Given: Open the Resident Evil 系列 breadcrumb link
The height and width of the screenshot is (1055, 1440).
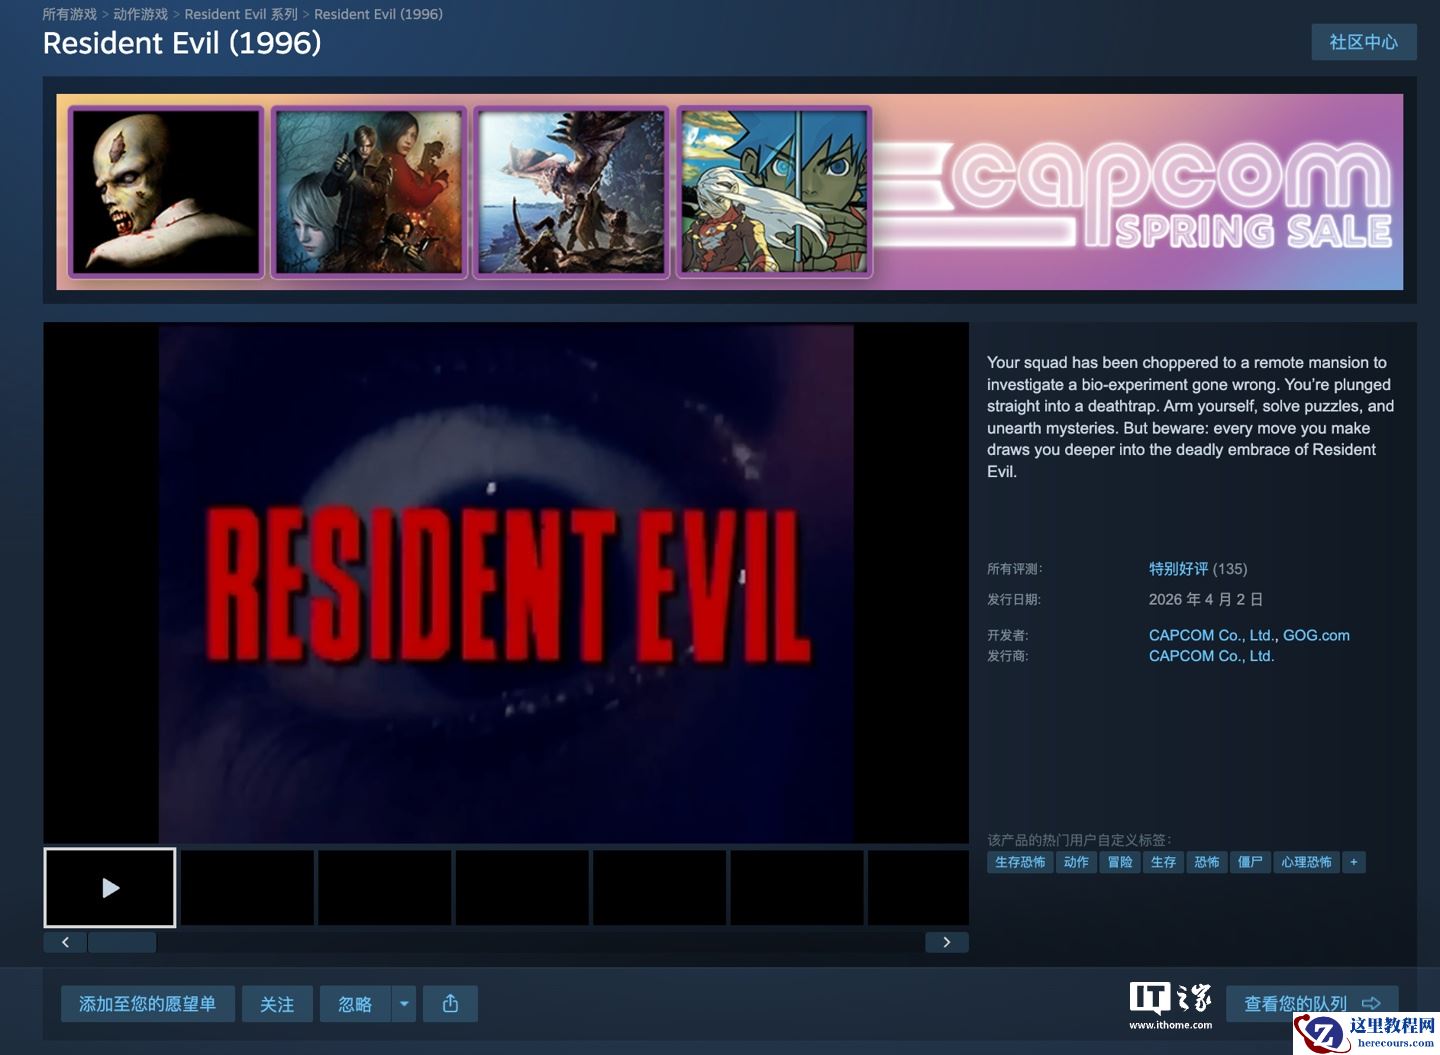Looking at the screenshot, I should (241, 14).
